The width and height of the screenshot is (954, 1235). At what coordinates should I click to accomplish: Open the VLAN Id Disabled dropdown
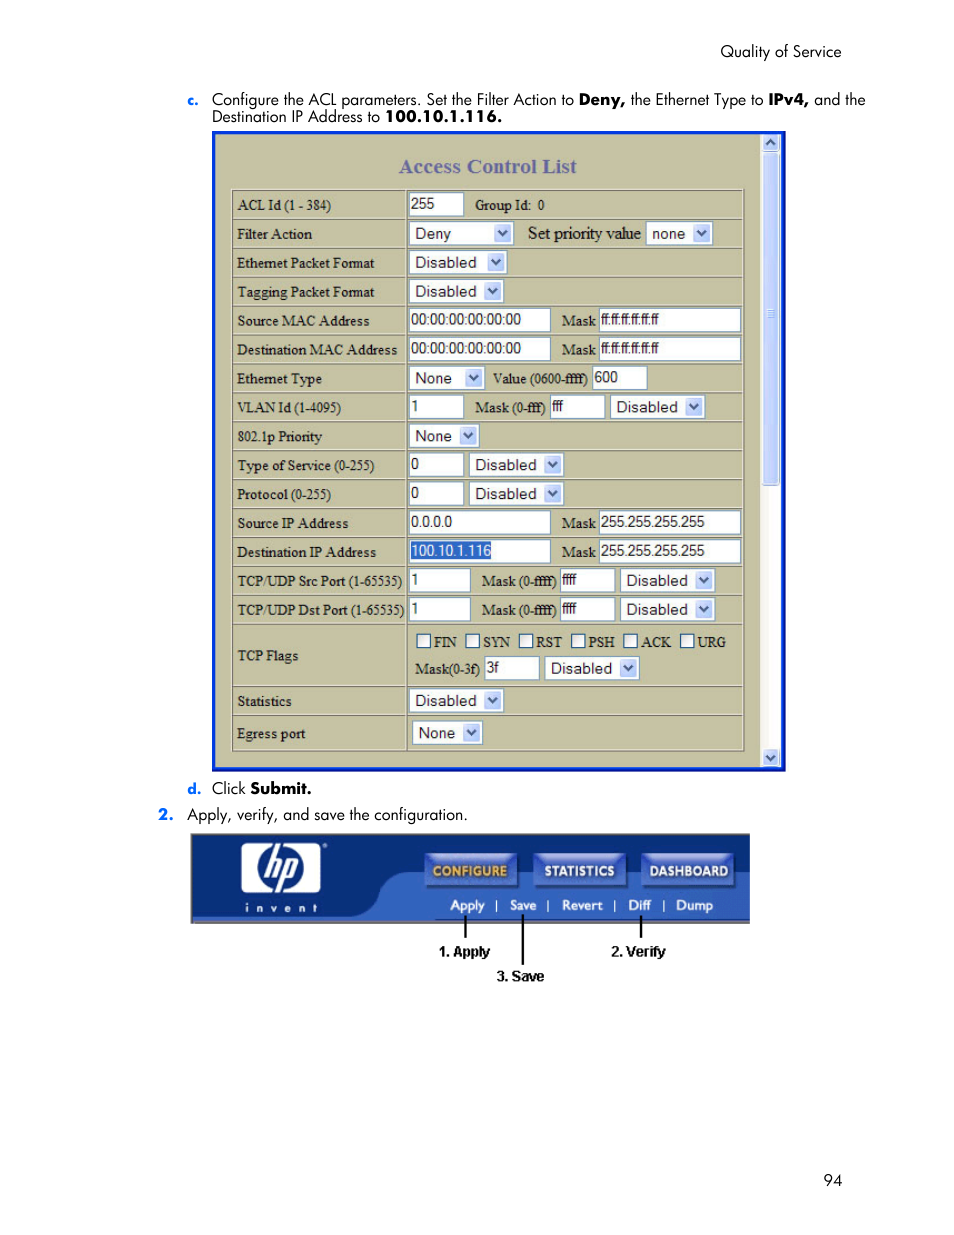click(x=658, y=407)
